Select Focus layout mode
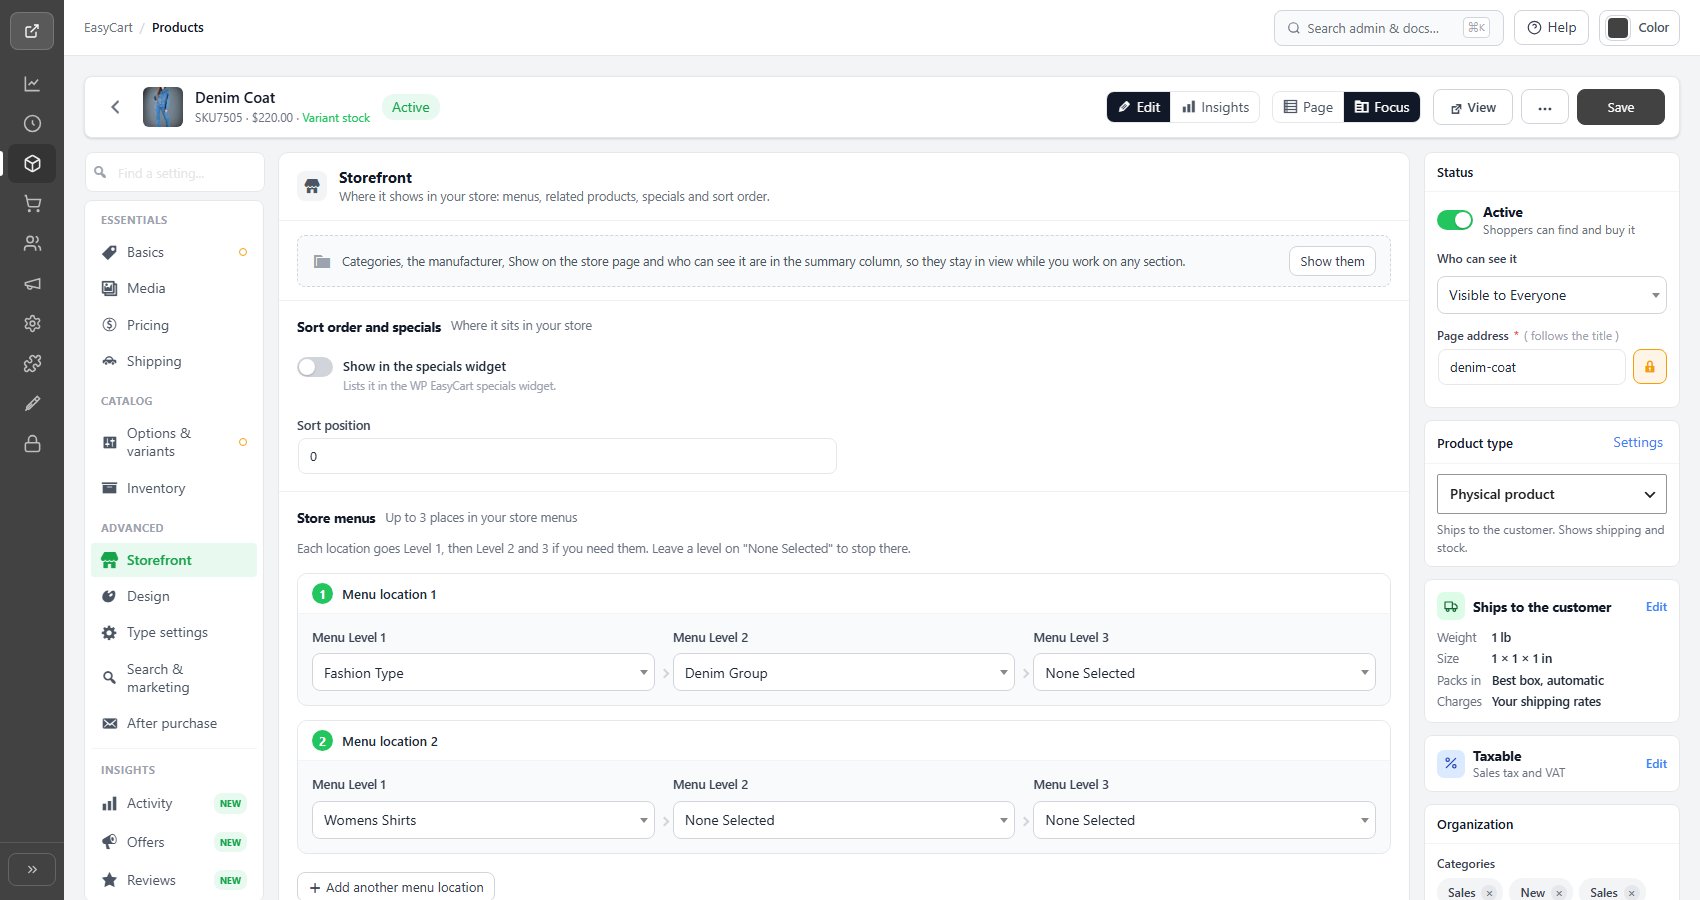Viewport: 1700px width, 900px height. click(1382, 107)
